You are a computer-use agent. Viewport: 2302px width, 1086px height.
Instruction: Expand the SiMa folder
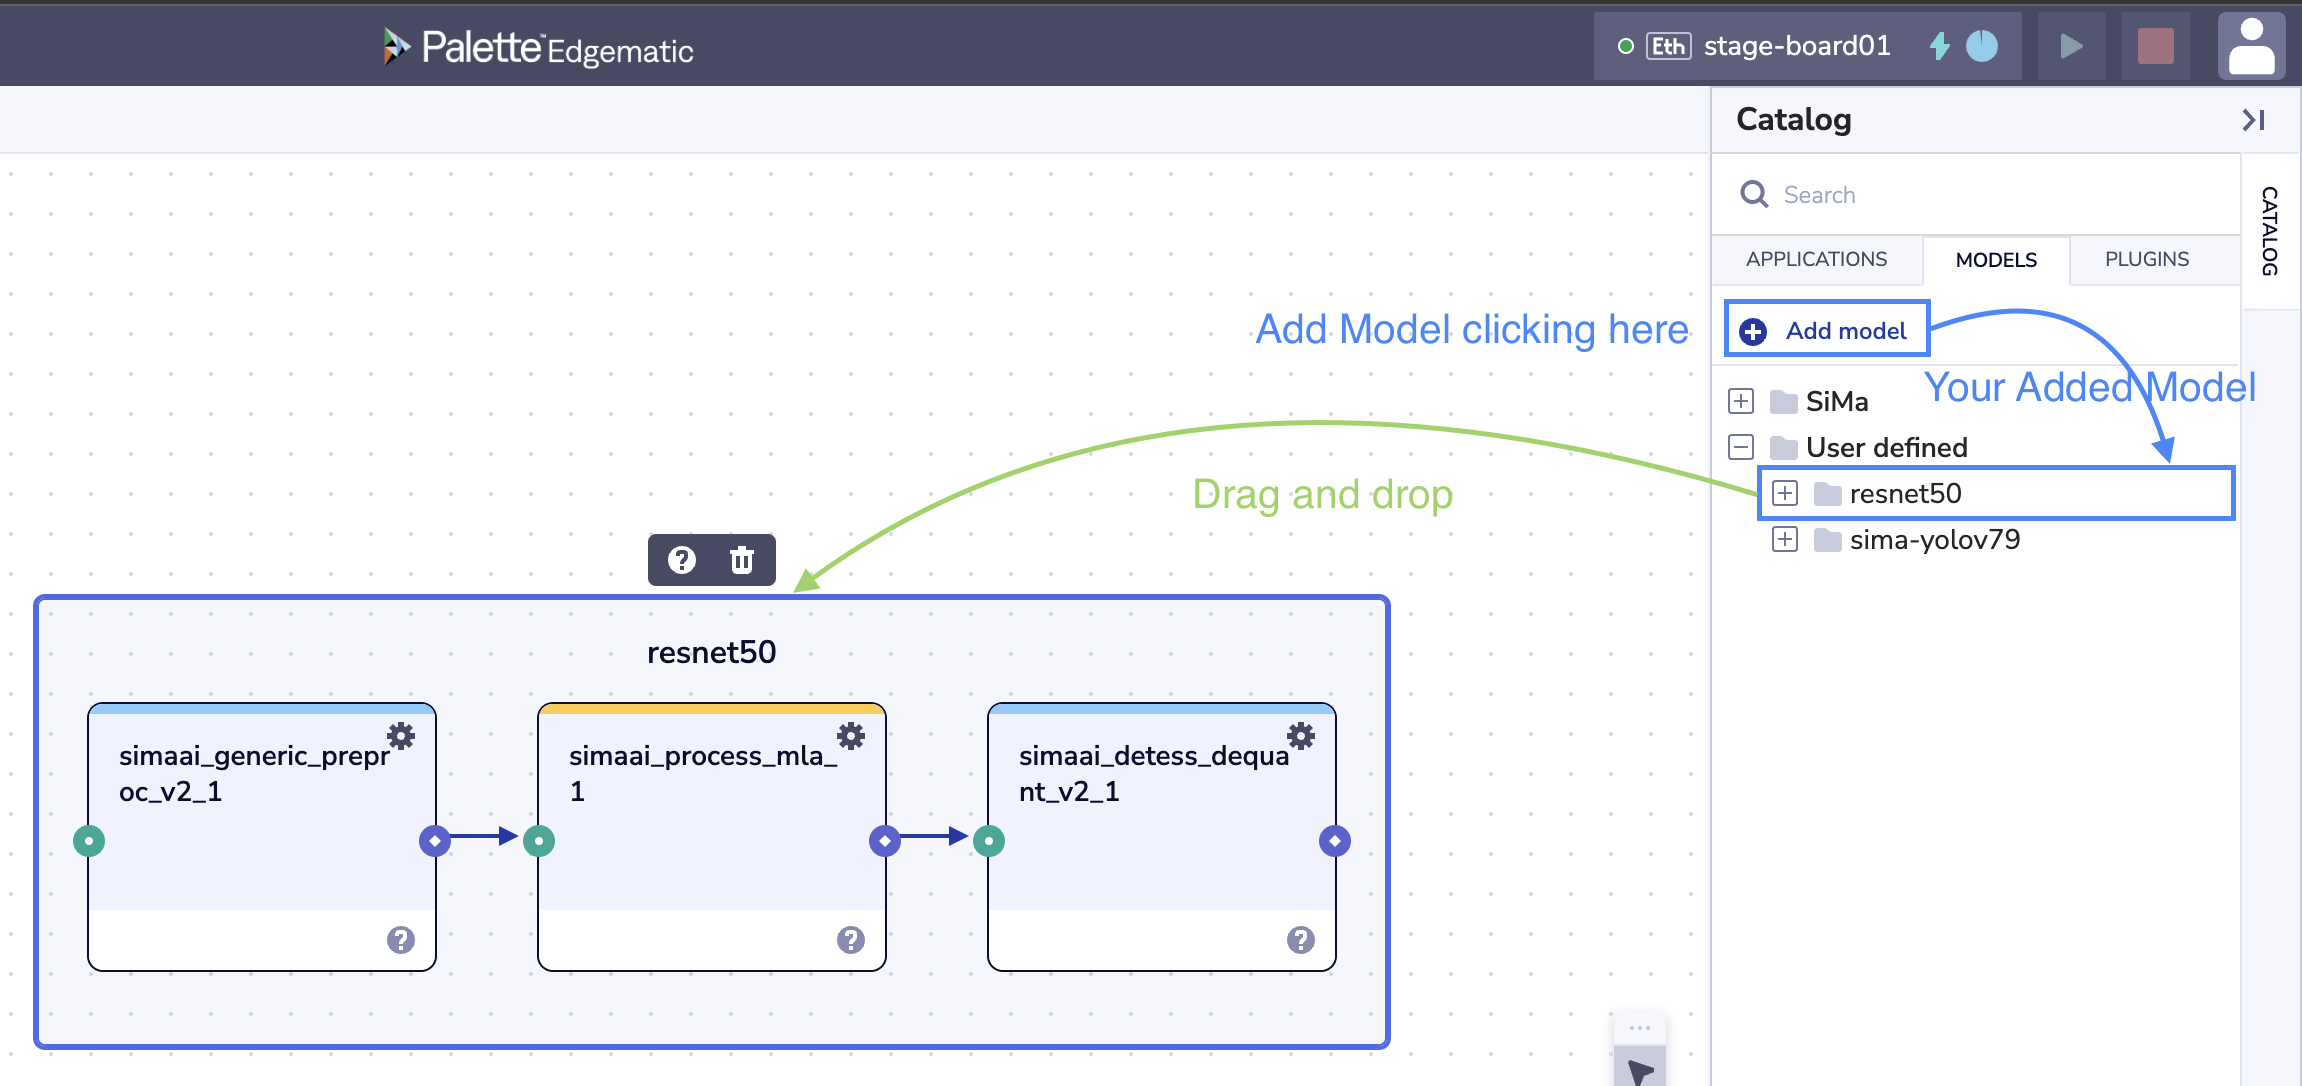pos(1741,401)
